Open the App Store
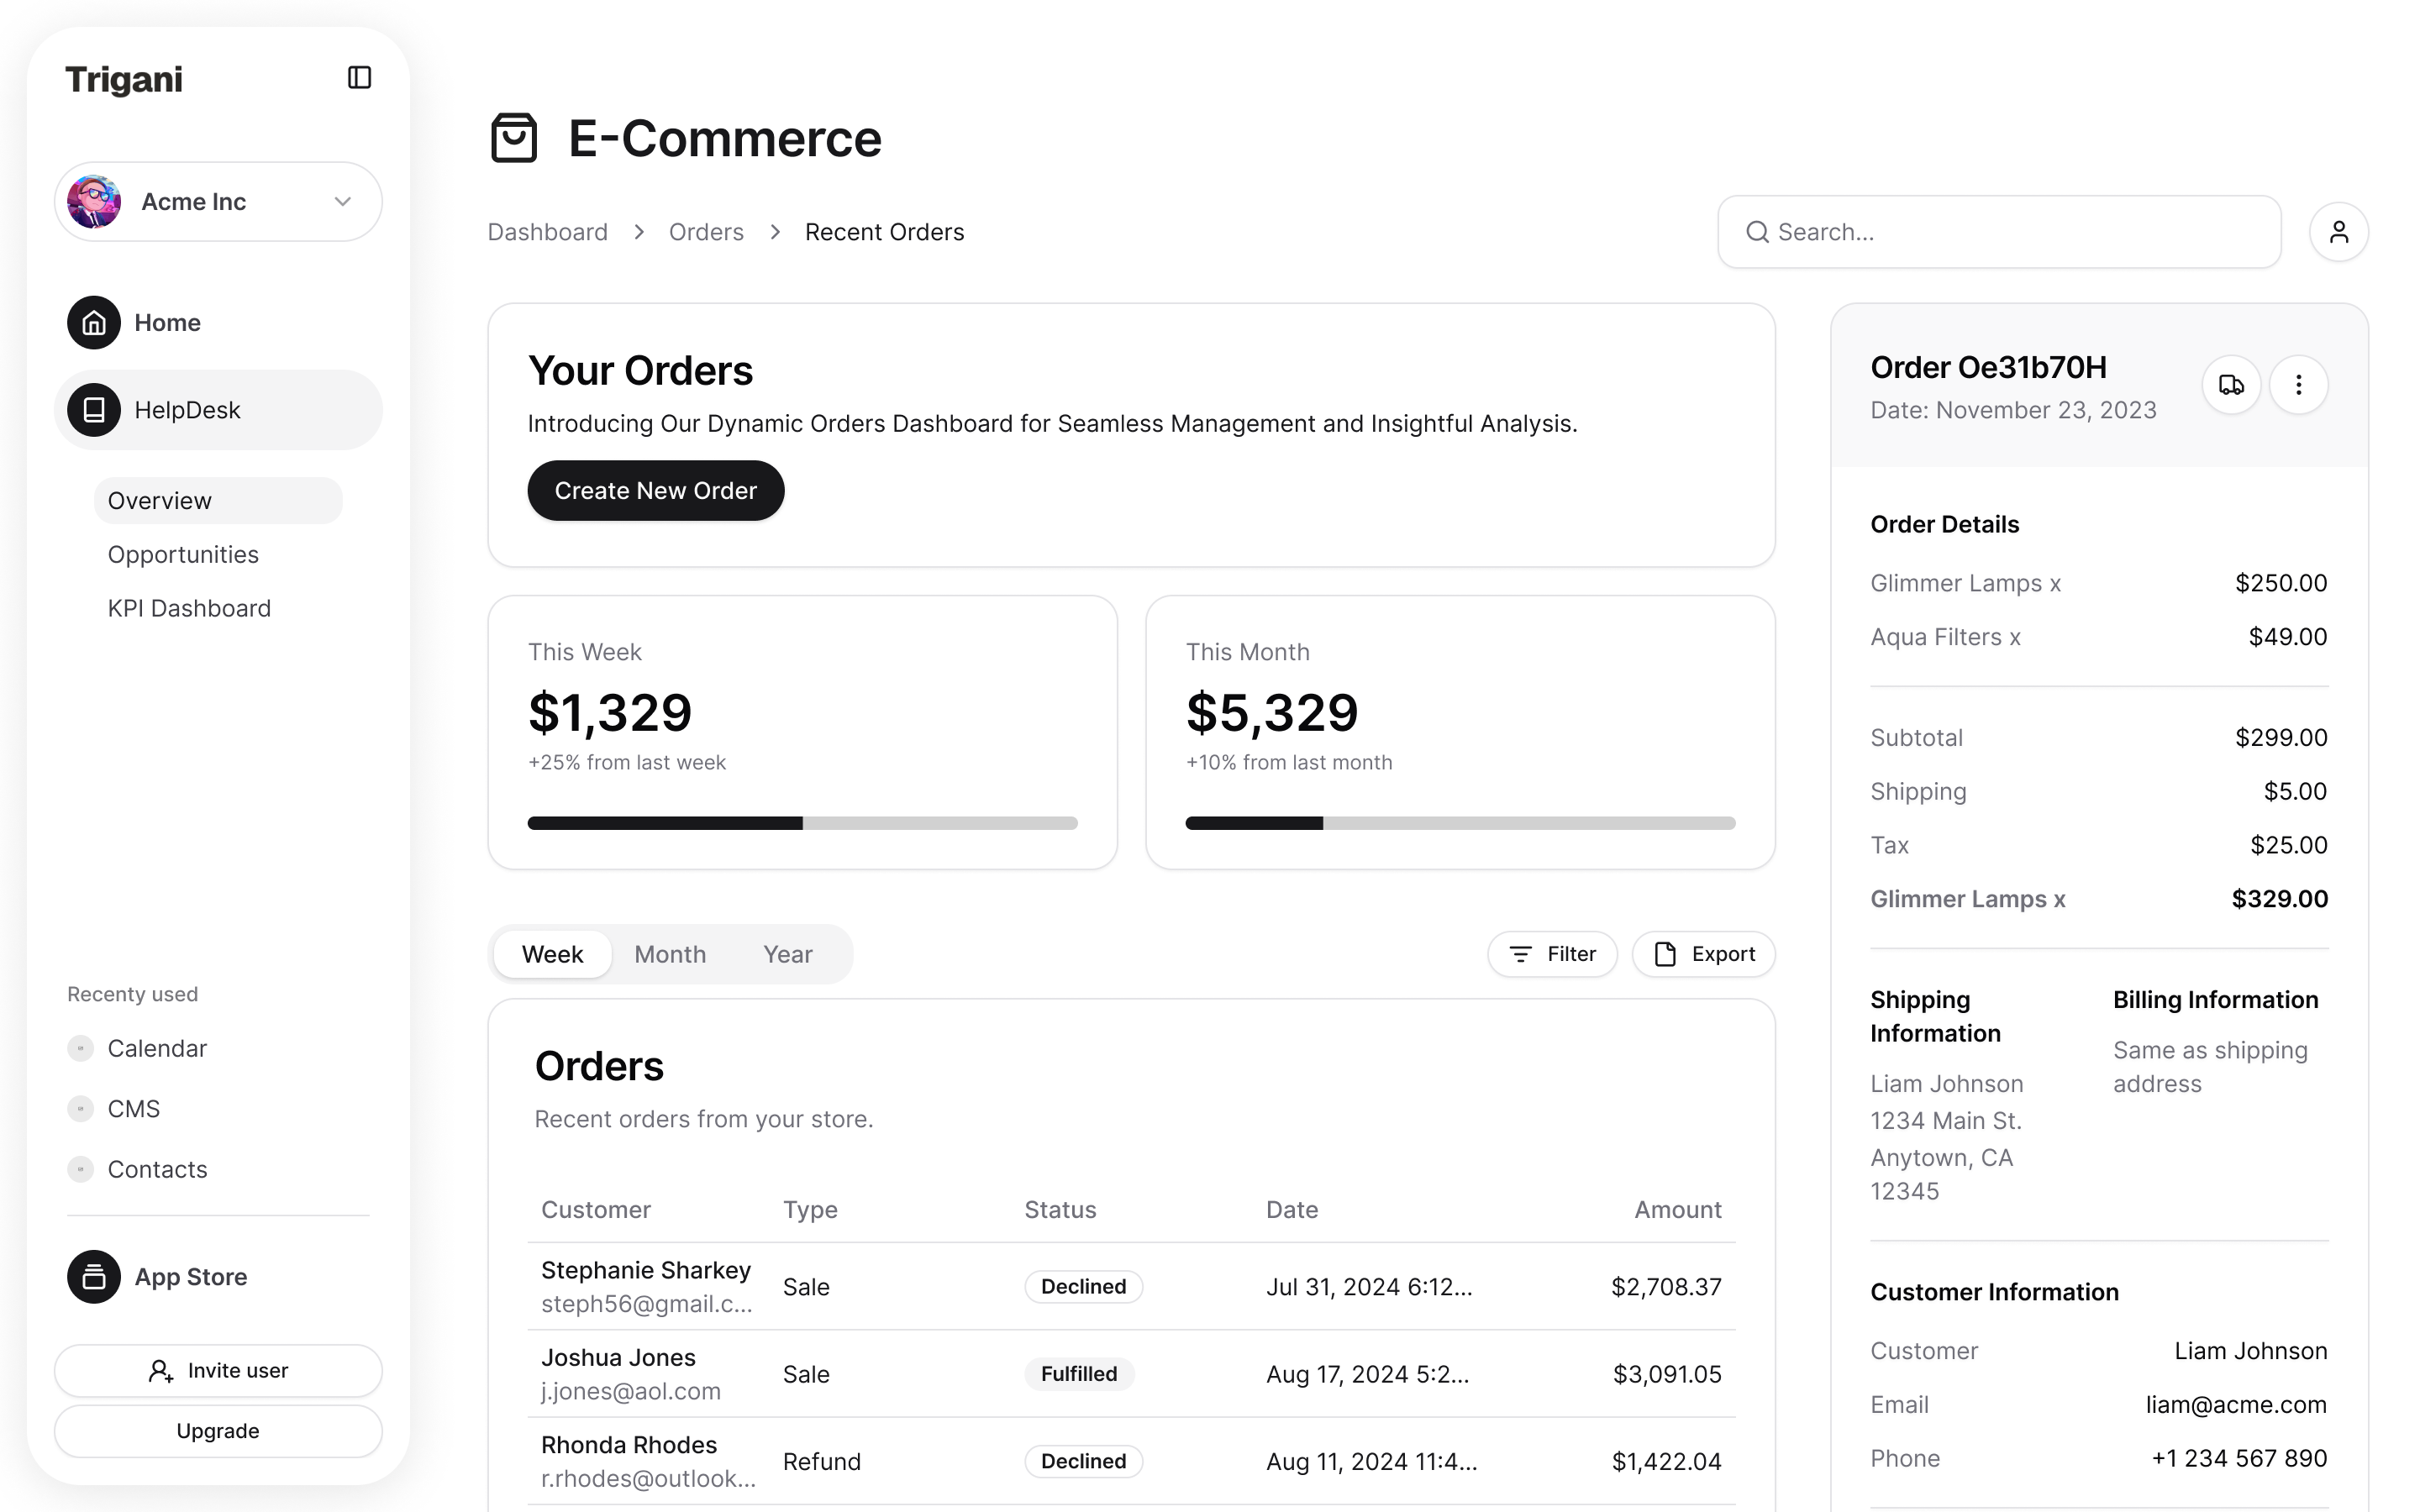2420x1512 pixels. click(x=190, y=1276)
